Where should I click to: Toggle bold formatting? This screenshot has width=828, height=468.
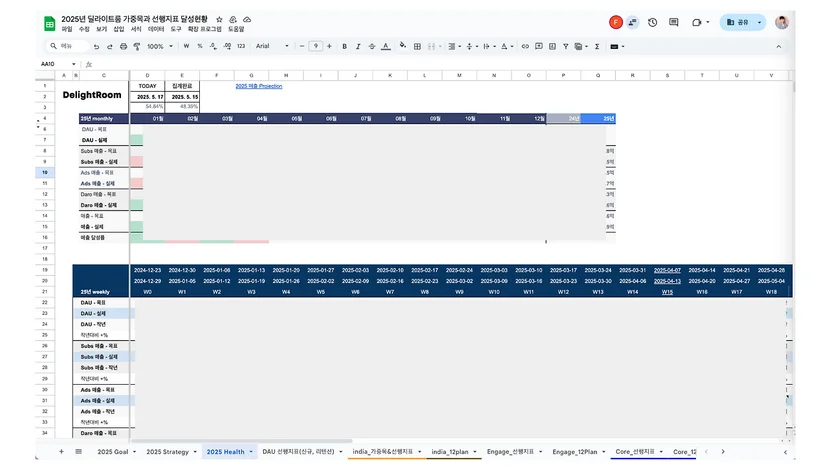(344, 46)
